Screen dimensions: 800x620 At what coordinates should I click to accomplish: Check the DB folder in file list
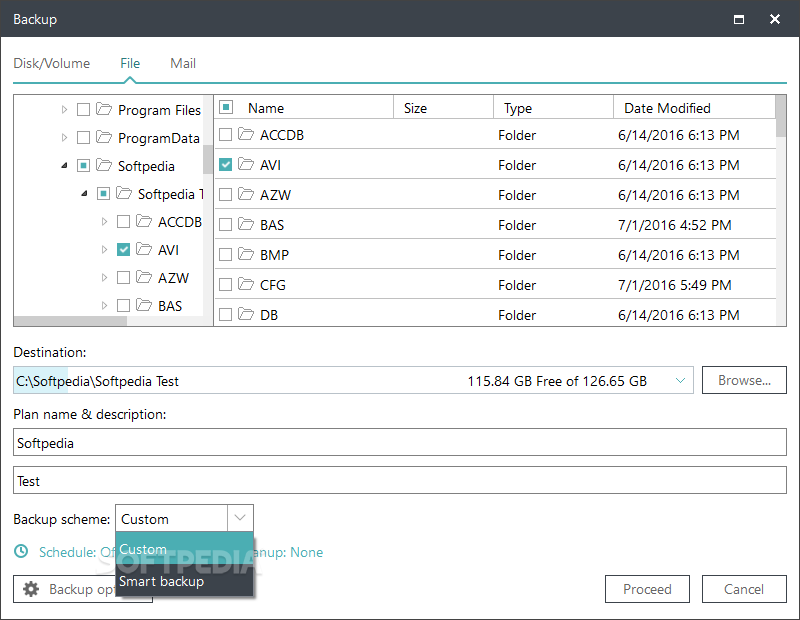coord(226,315)
